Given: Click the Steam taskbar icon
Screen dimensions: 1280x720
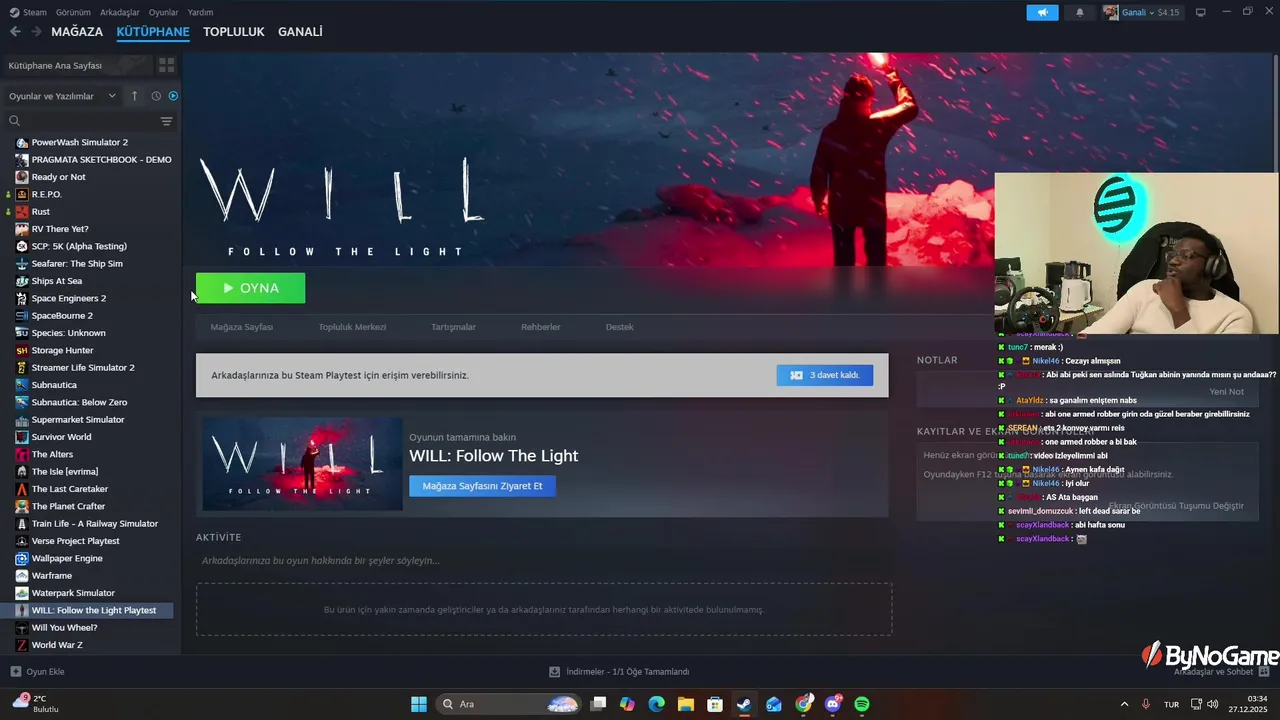Looking at the screenshot, I should (744, 704).
